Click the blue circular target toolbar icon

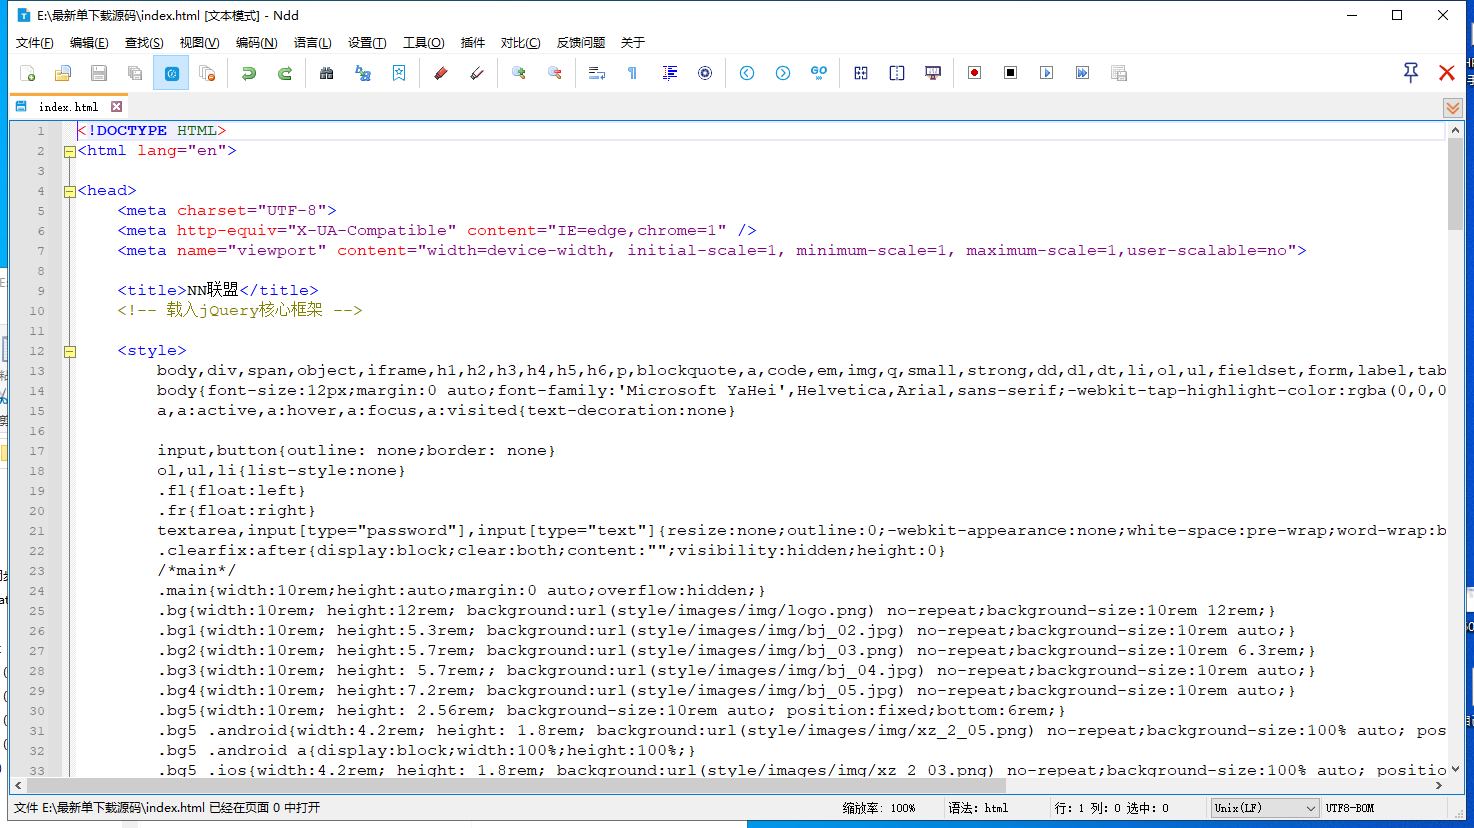pos(705,73)
